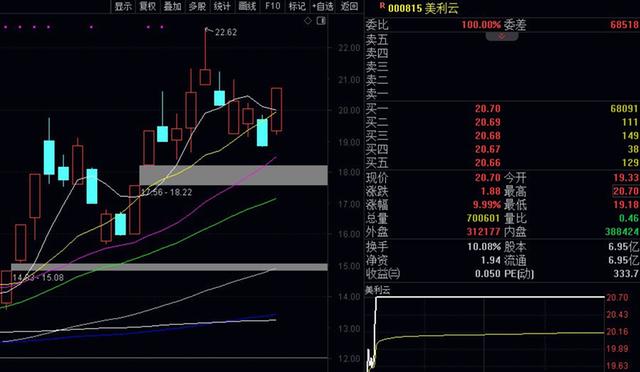Screen dimensions: 640x372
Task: Click the 卖一 row label
Action: click(x=377, y=94)
